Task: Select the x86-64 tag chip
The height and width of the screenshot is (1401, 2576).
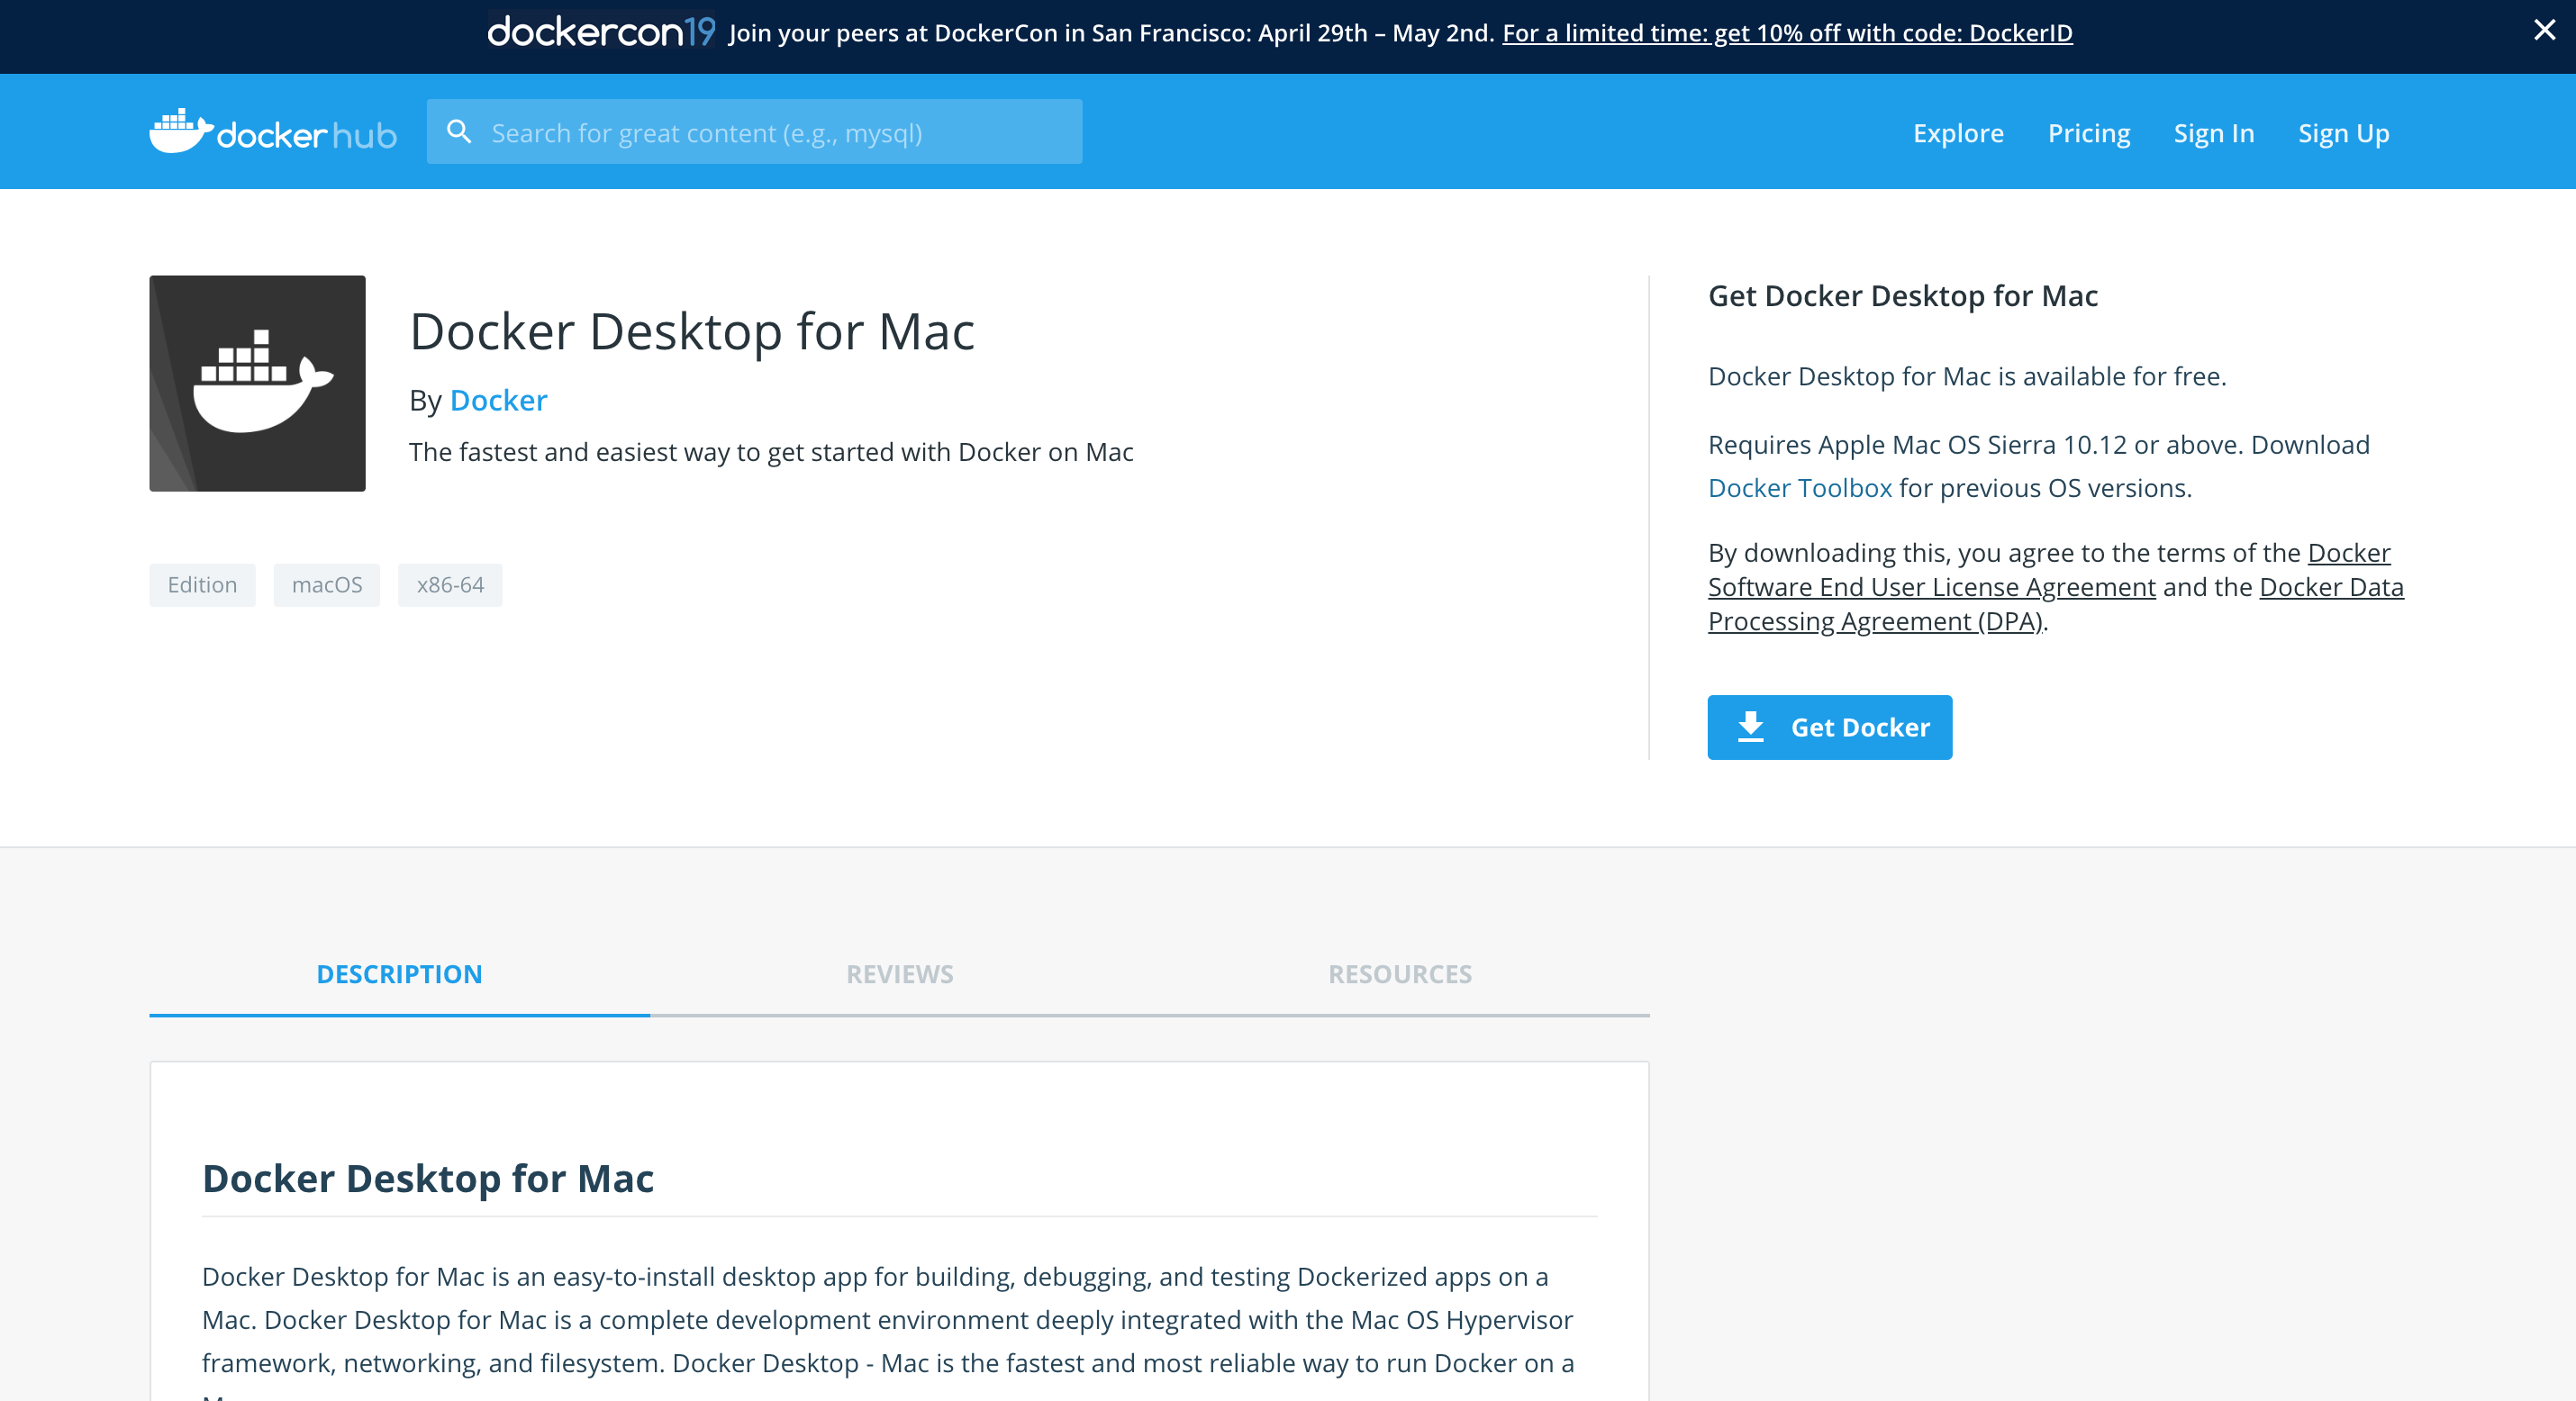Action: (450, 585)
